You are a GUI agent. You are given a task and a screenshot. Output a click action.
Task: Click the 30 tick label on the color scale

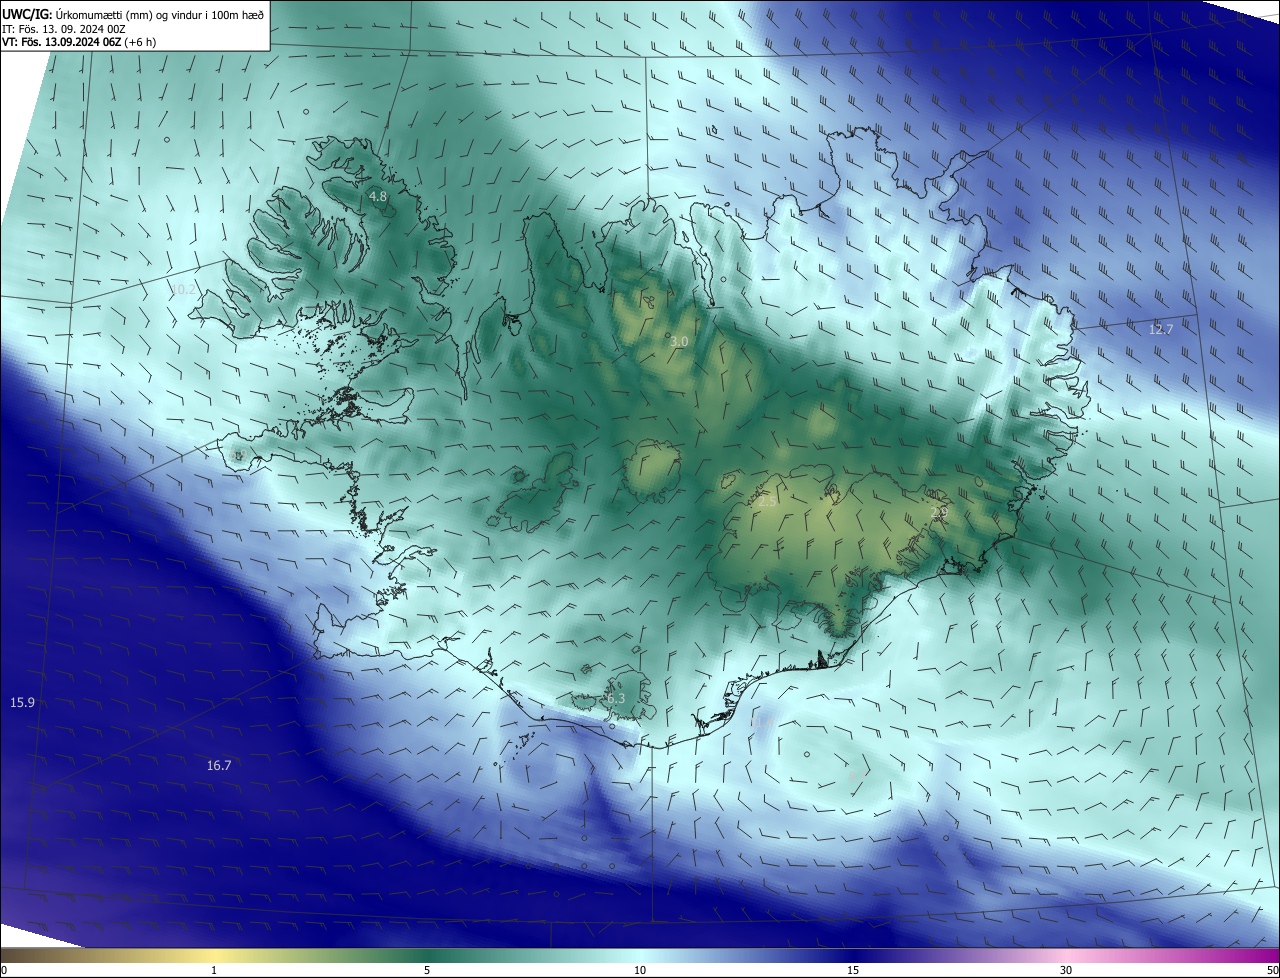point(1066,970)
